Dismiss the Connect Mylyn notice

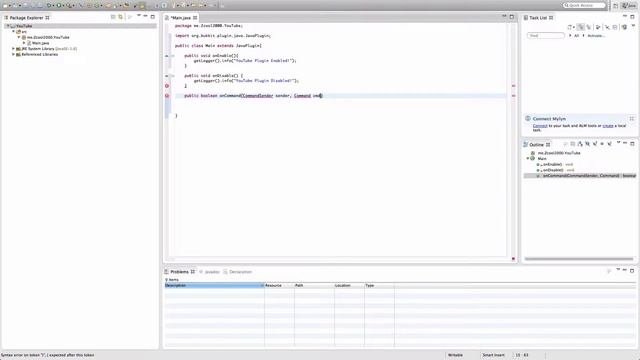(631, 118)
